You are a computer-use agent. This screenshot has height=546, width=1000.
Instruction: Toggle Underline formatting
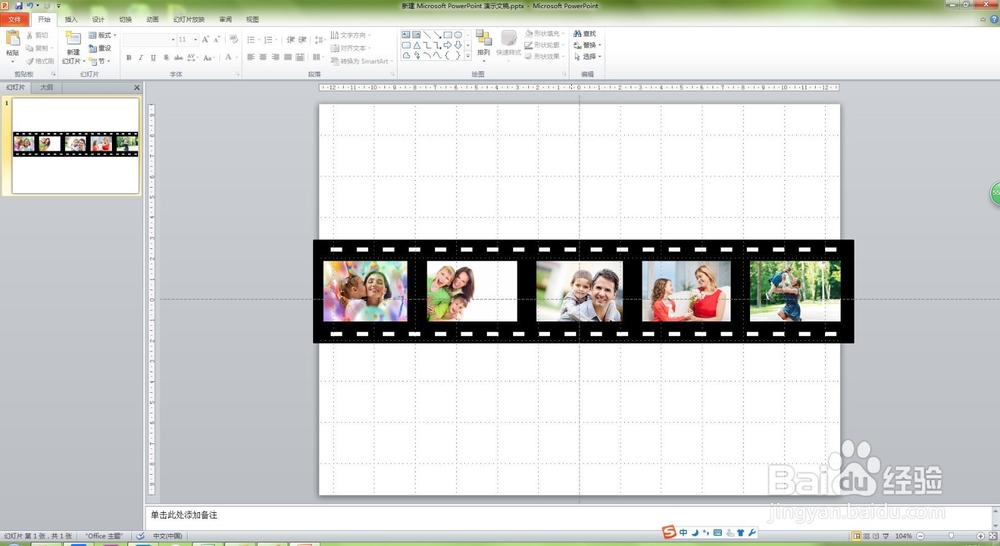point(153,57)
